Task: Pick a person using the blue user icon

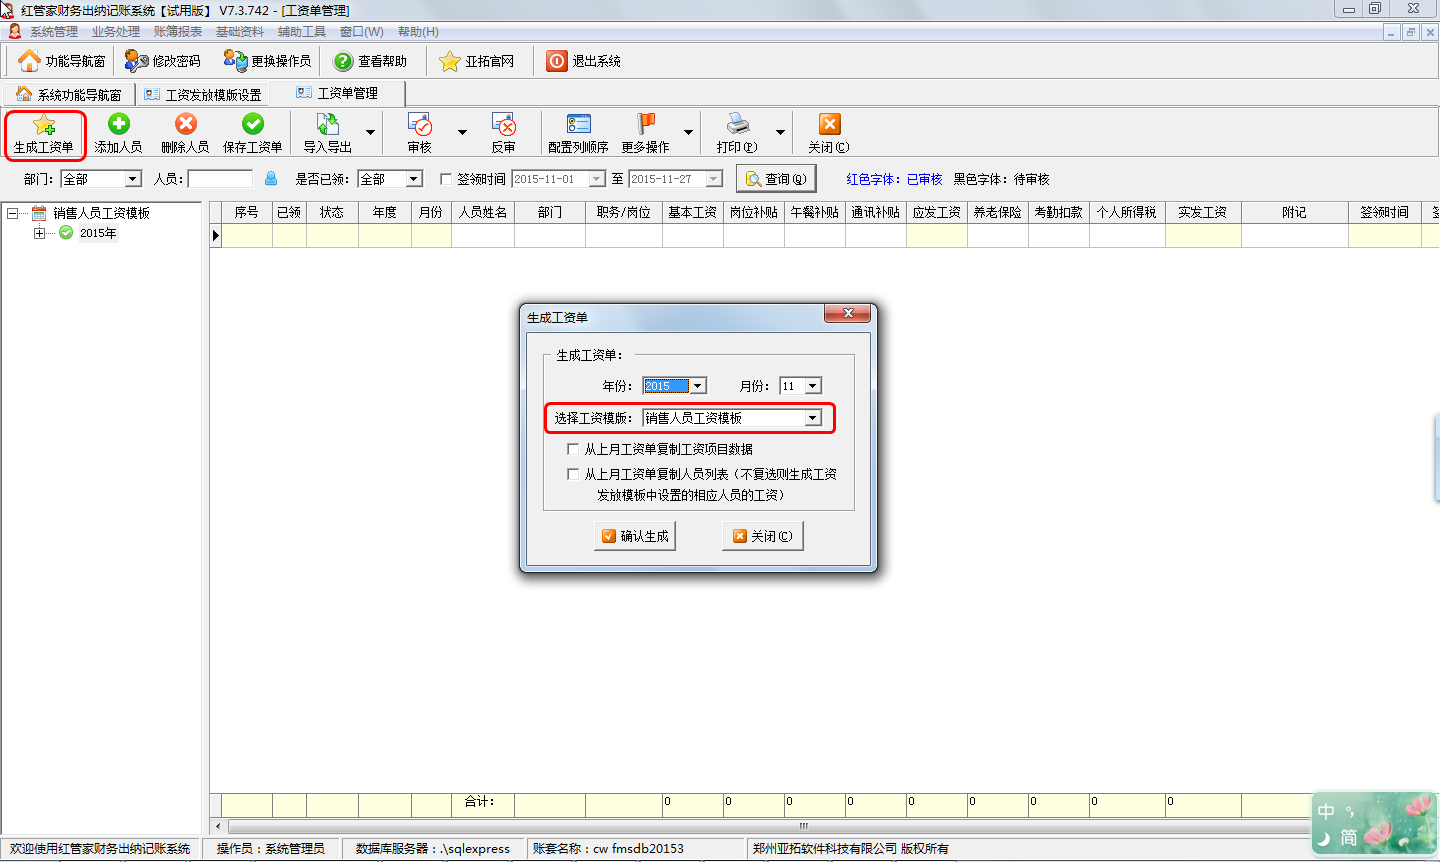Action: [x=271, y=179]
